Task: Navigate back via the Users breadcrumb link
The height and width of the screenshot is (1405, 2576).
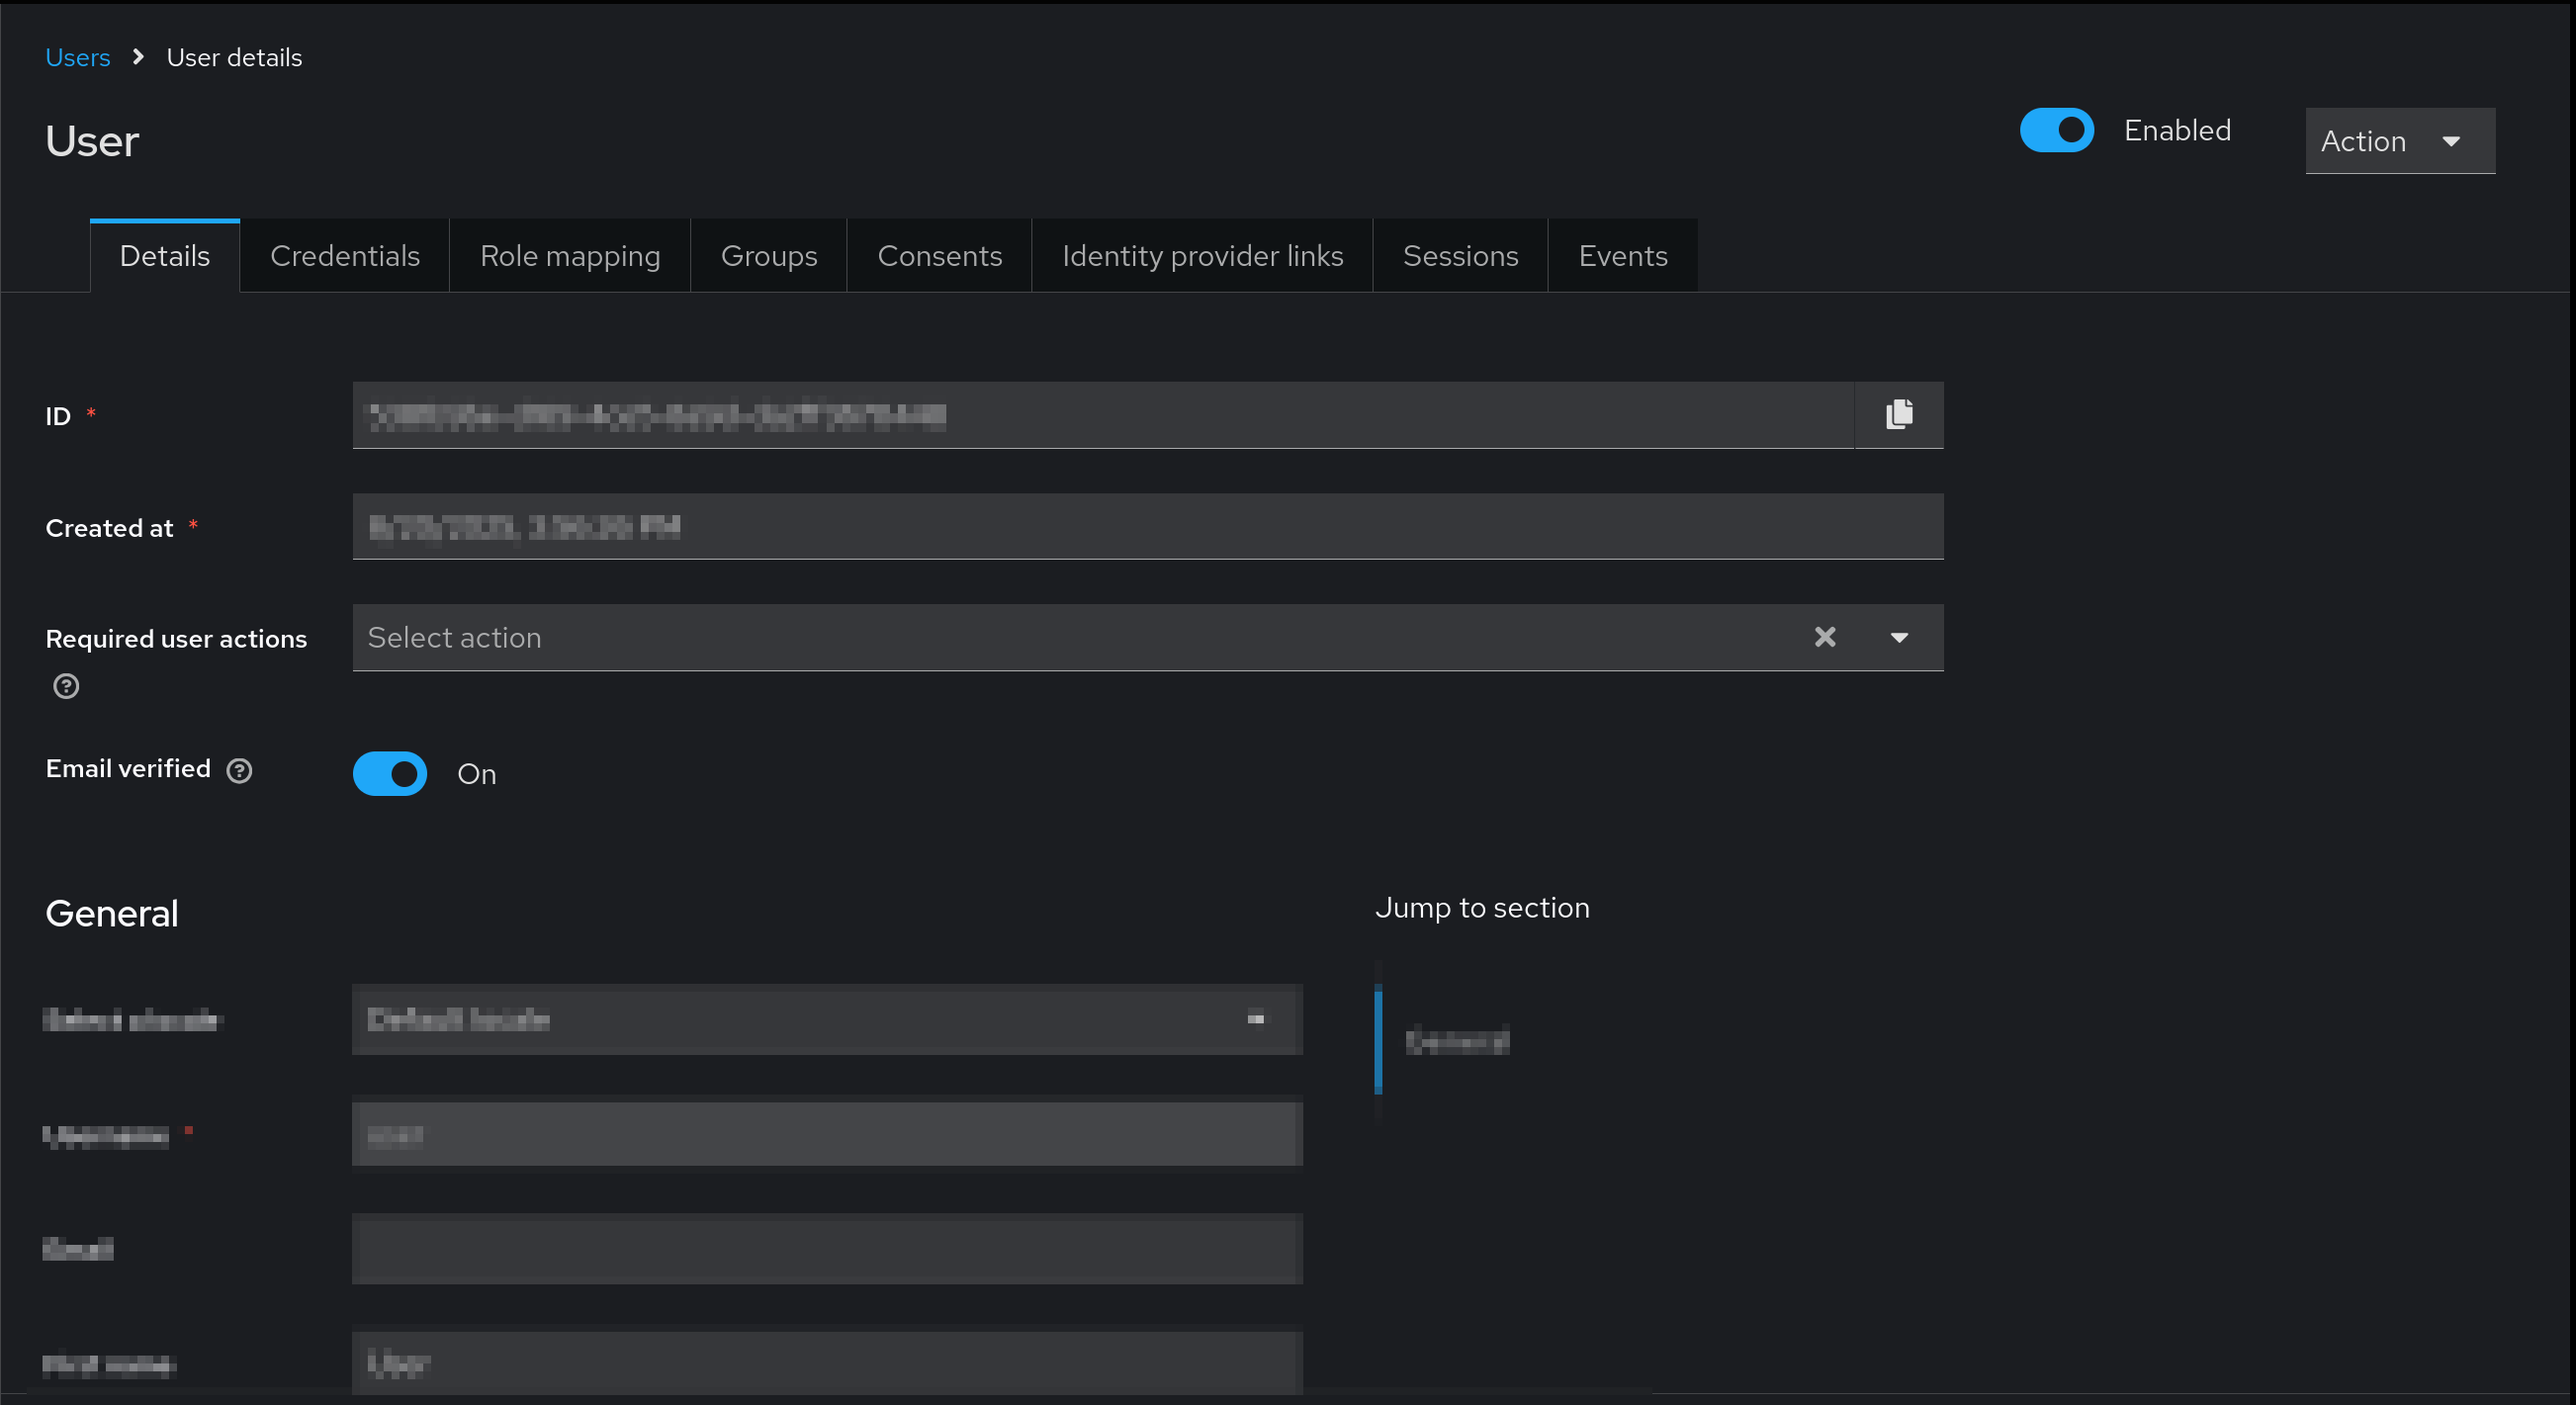Action: 78,57
